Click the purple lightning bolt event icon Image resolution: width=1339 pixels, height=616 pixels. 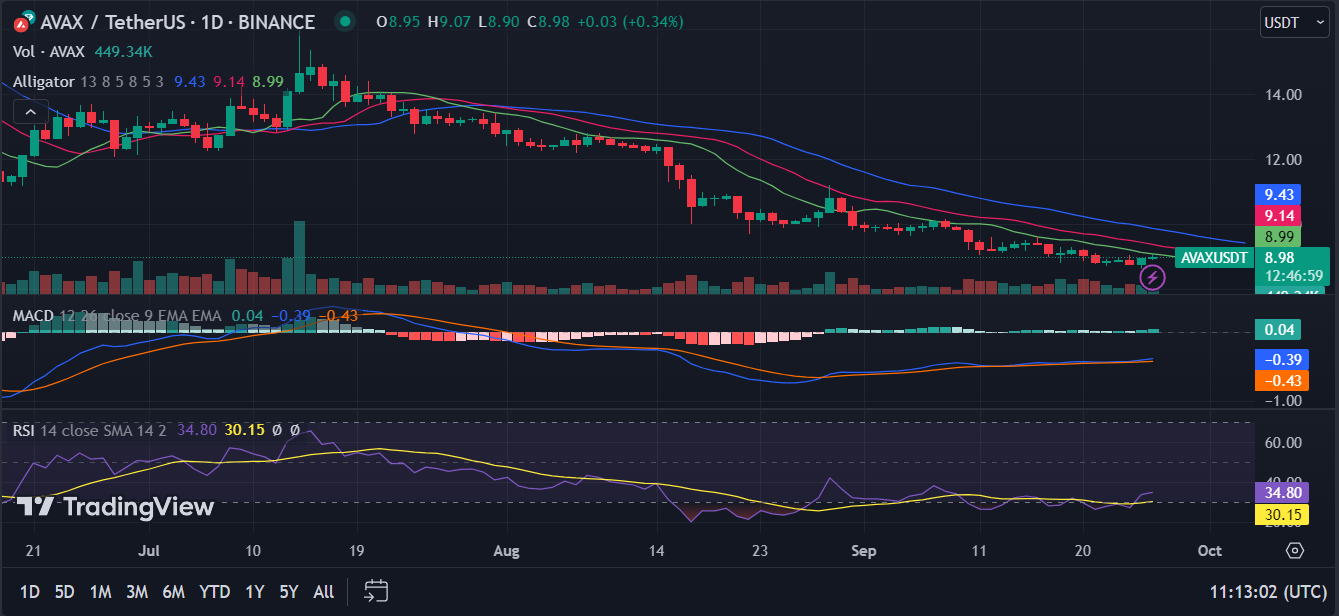(x=1153, y=277)
